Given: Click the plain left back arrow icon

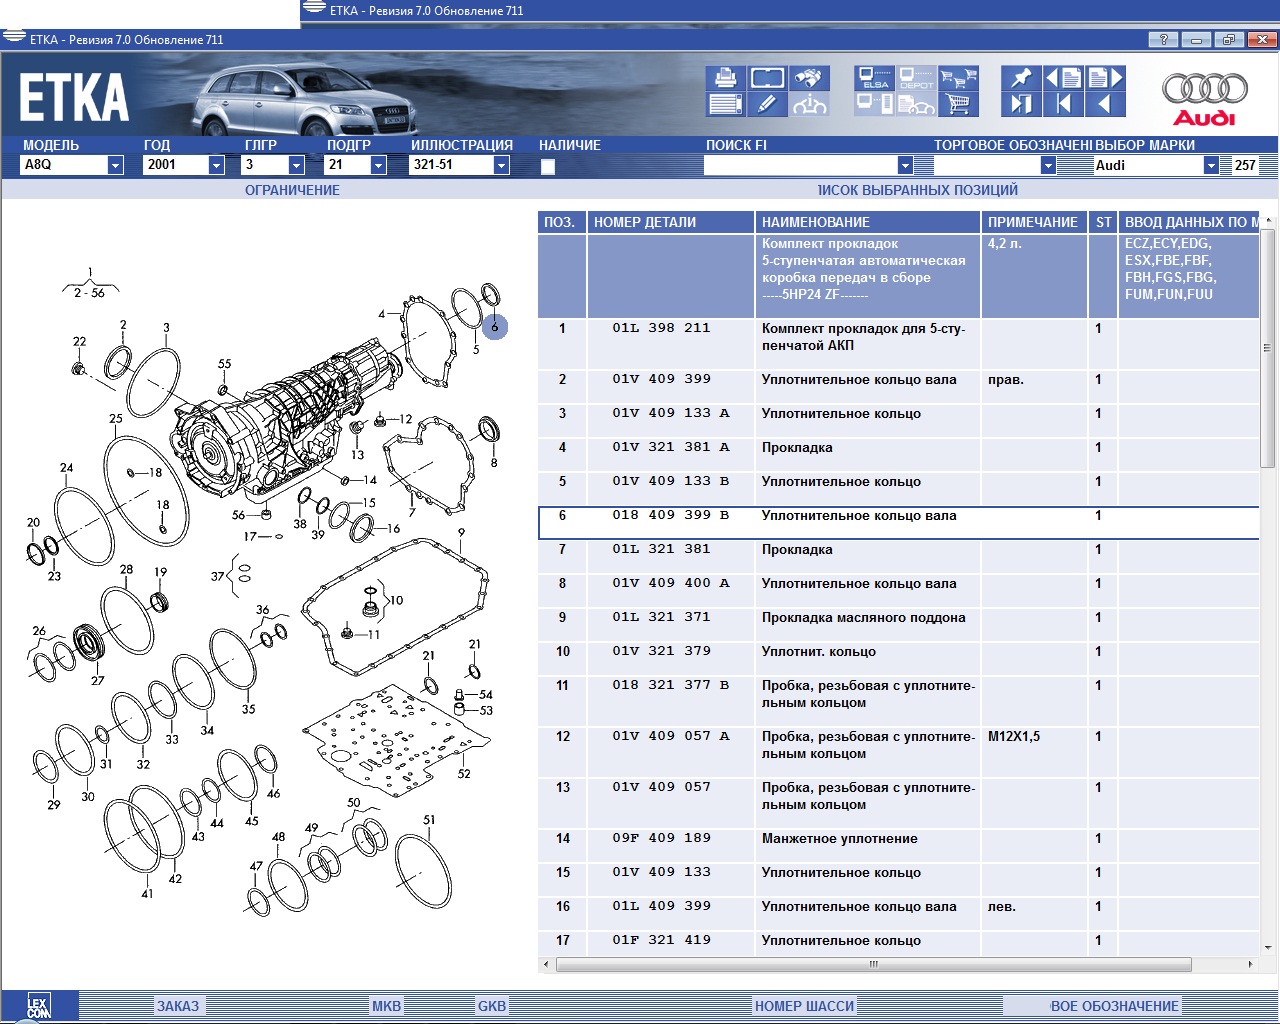Looking at the screenshot, I should coord(1105,103).
